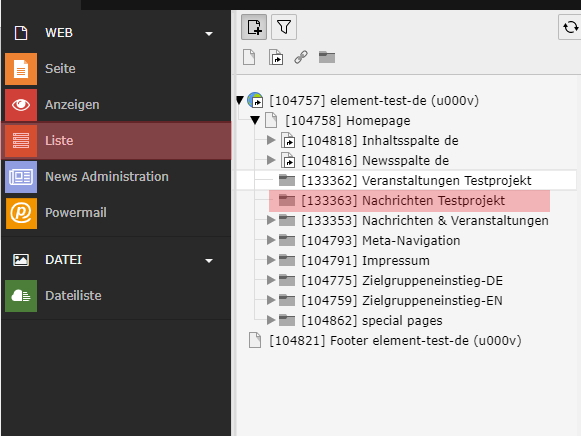Click the folder page type icon
This screenshot has height=436, width=581.
327,57
